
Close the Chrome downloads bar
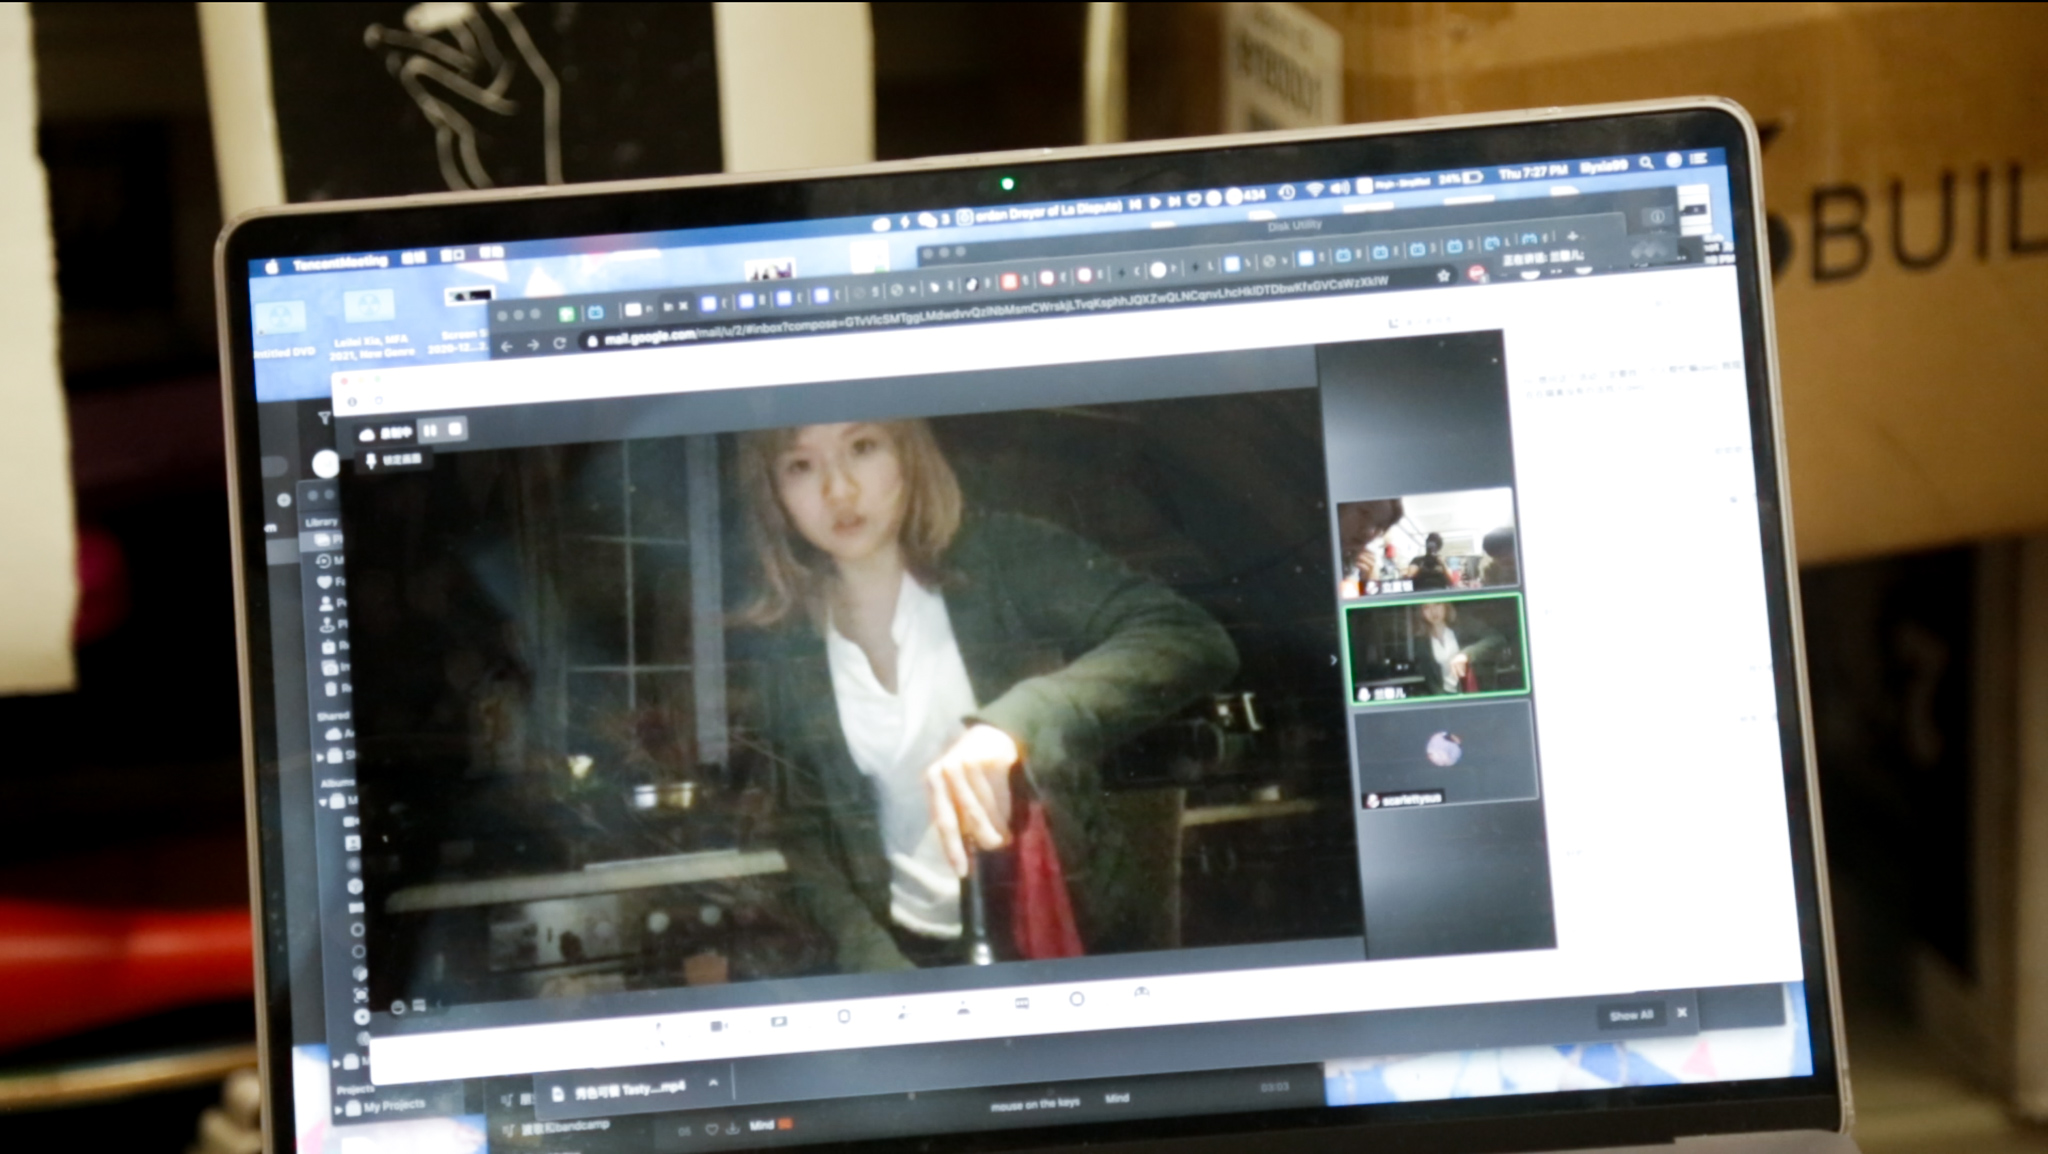click(1682, 1012)
